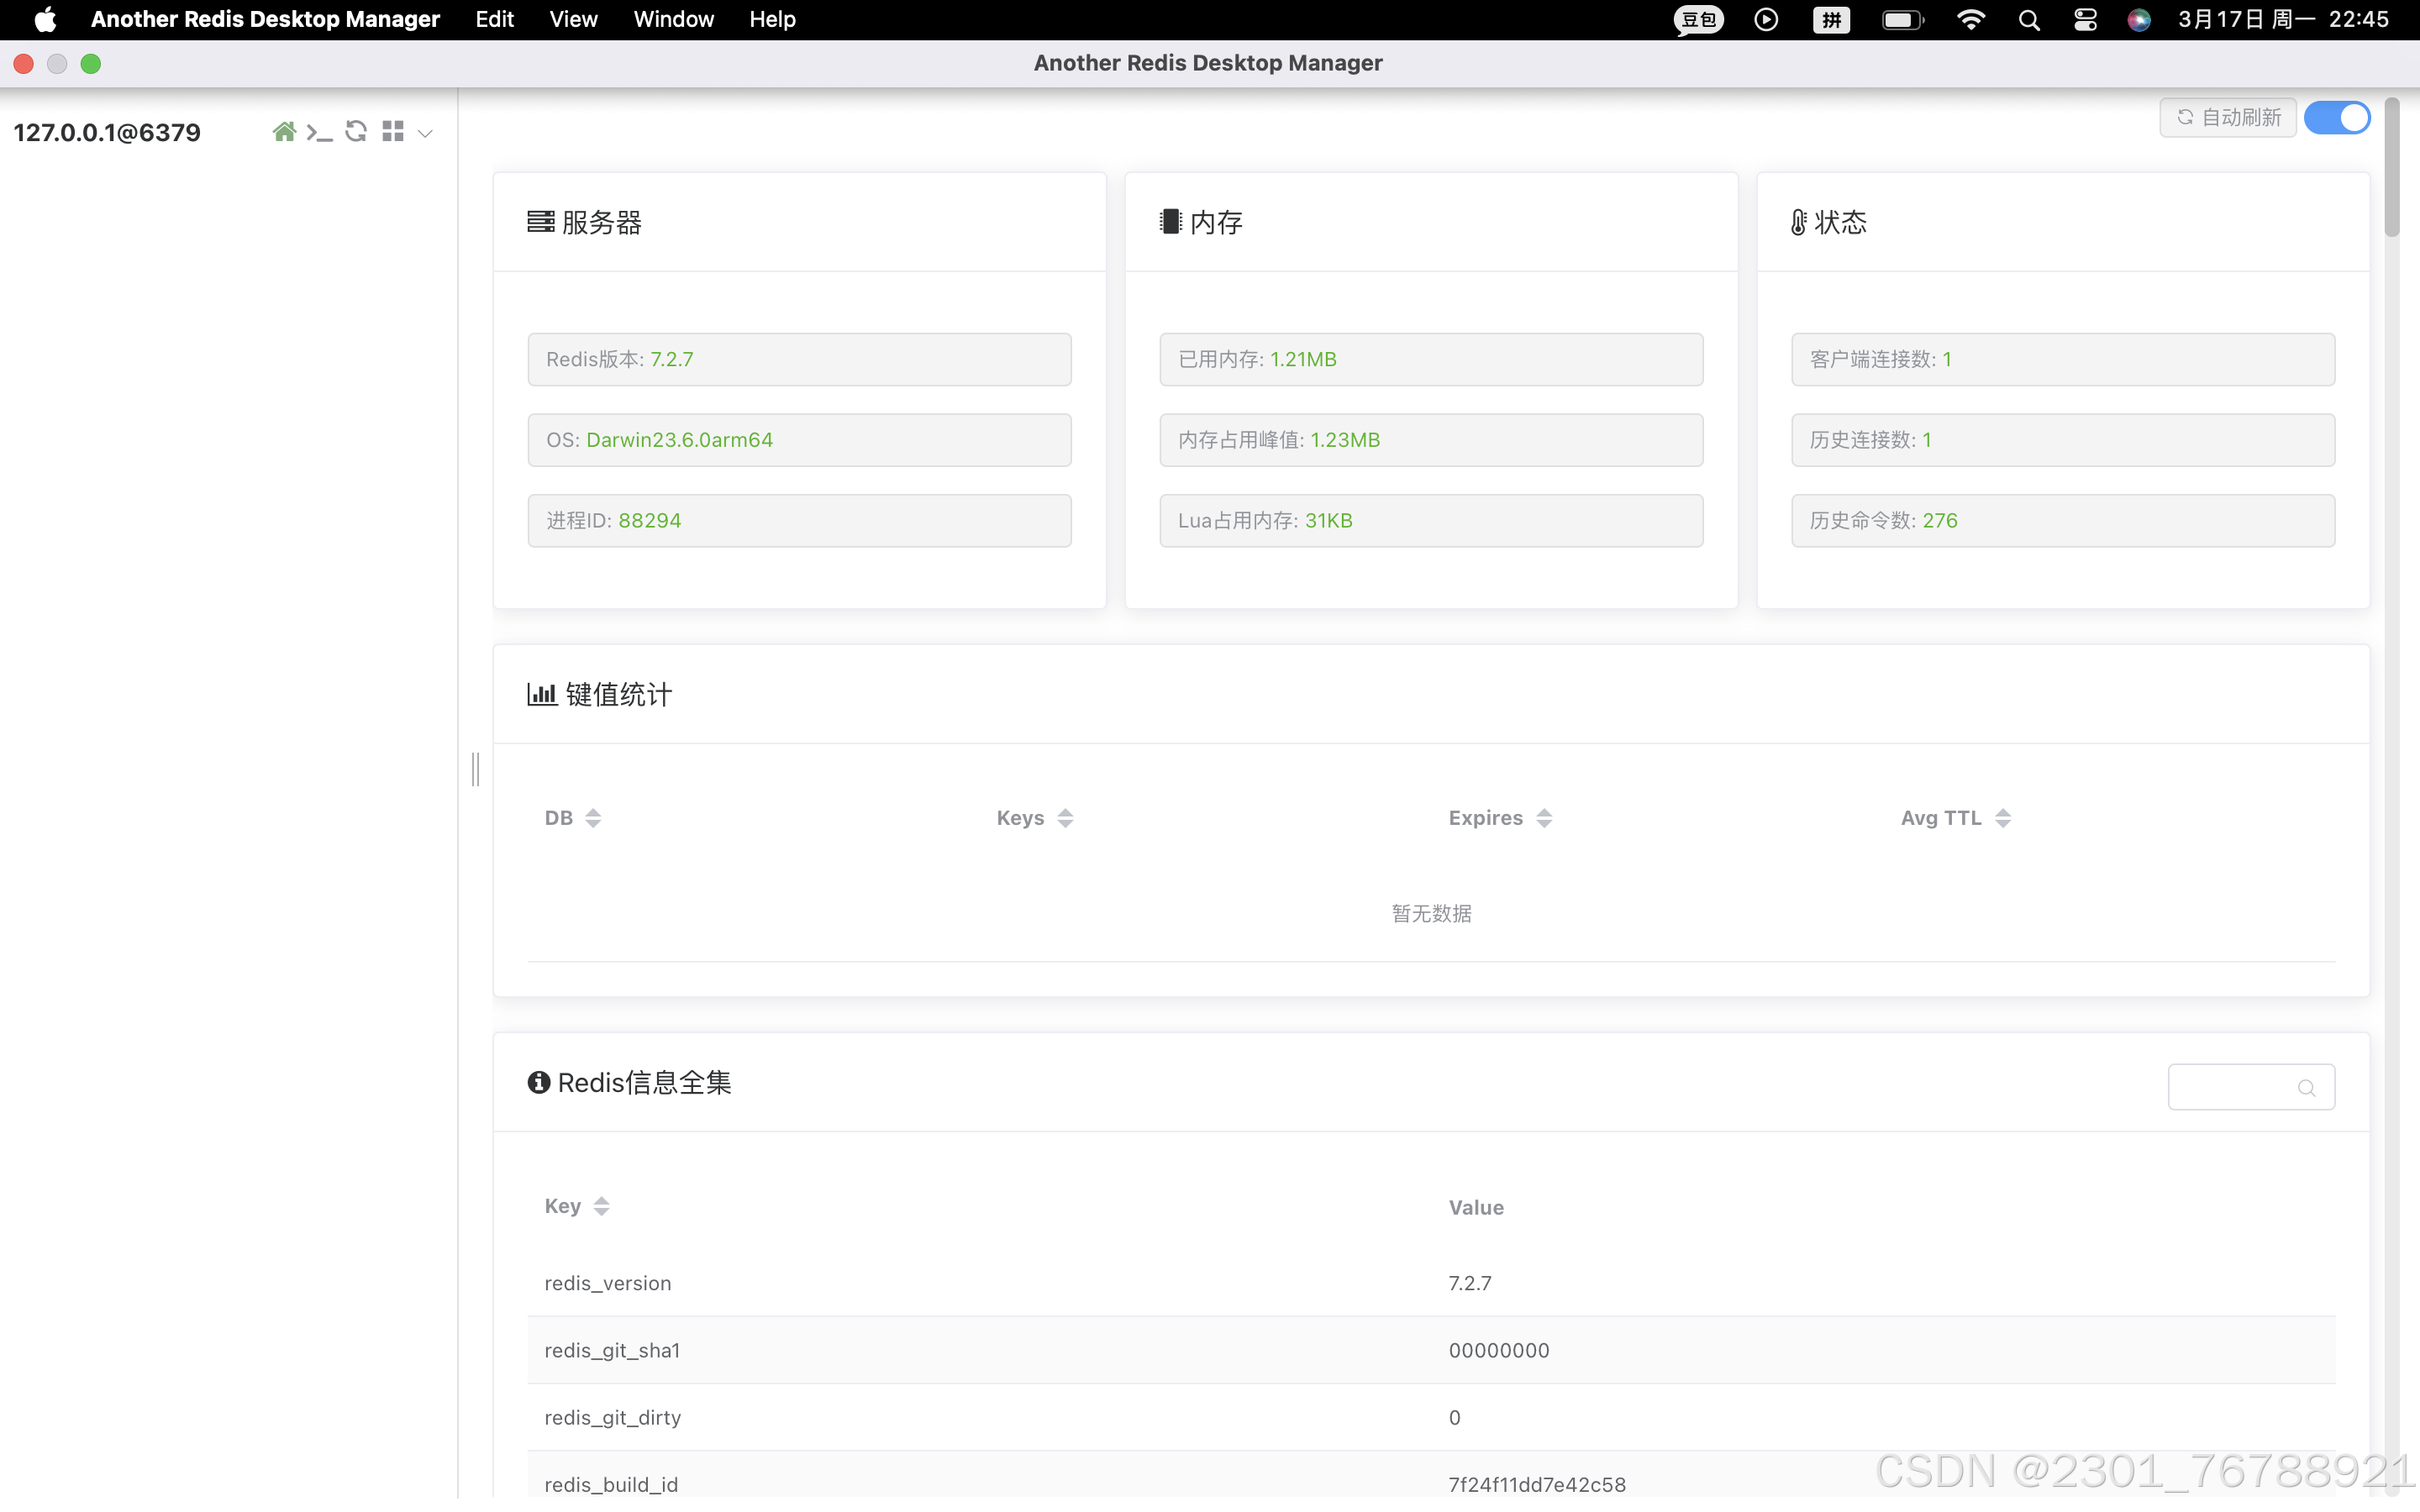Image resolution: width=2420 pixels, height=1512 pixels.
Task: Click the Siri icon in the menu bar
Action: [x=2139, y=19]
